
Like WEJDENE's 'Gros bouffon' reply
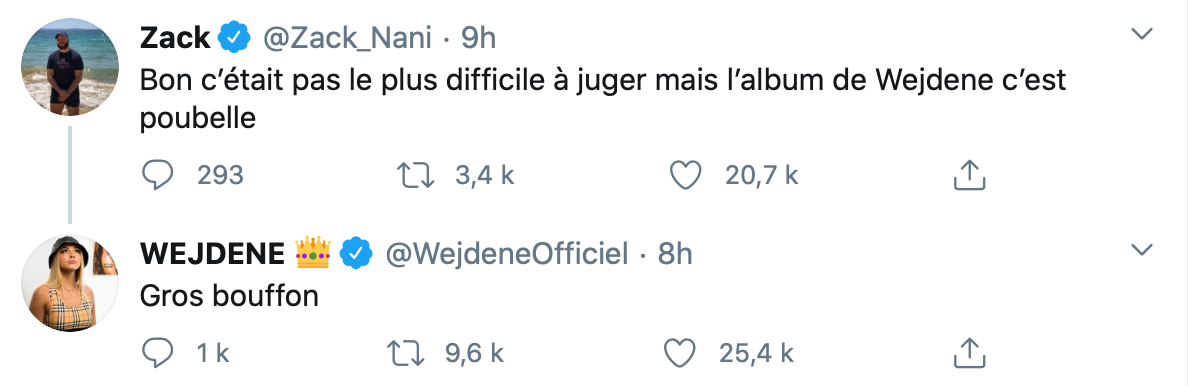click(x=679, y=352)
